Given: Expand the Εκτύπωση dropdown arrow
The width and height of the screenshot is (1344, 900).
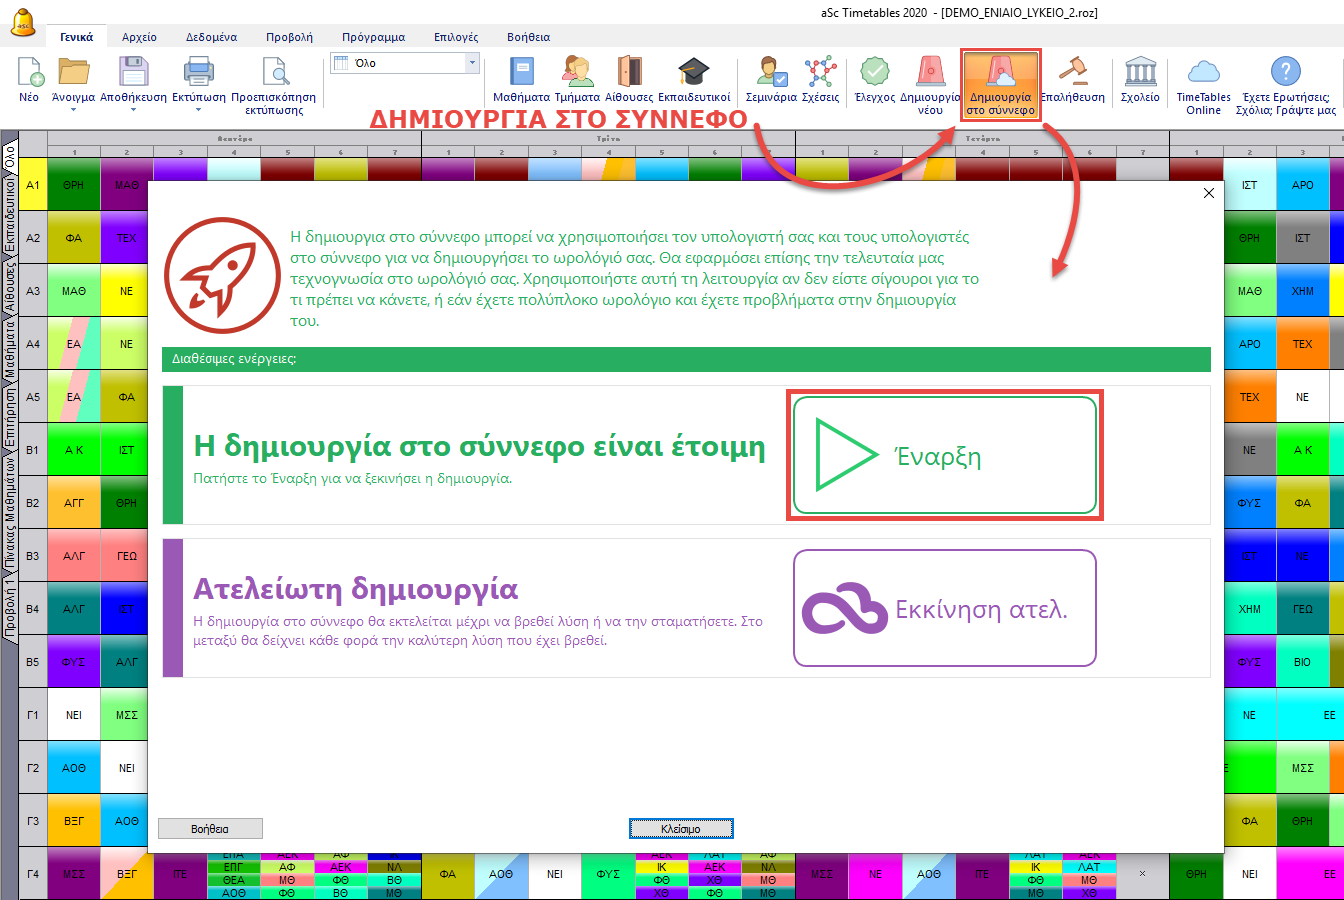Looking at the screenshot, I should pos(199,110).
